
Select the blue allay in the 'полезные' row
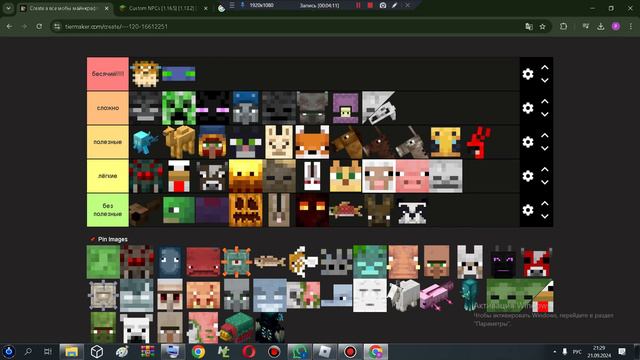145,142
